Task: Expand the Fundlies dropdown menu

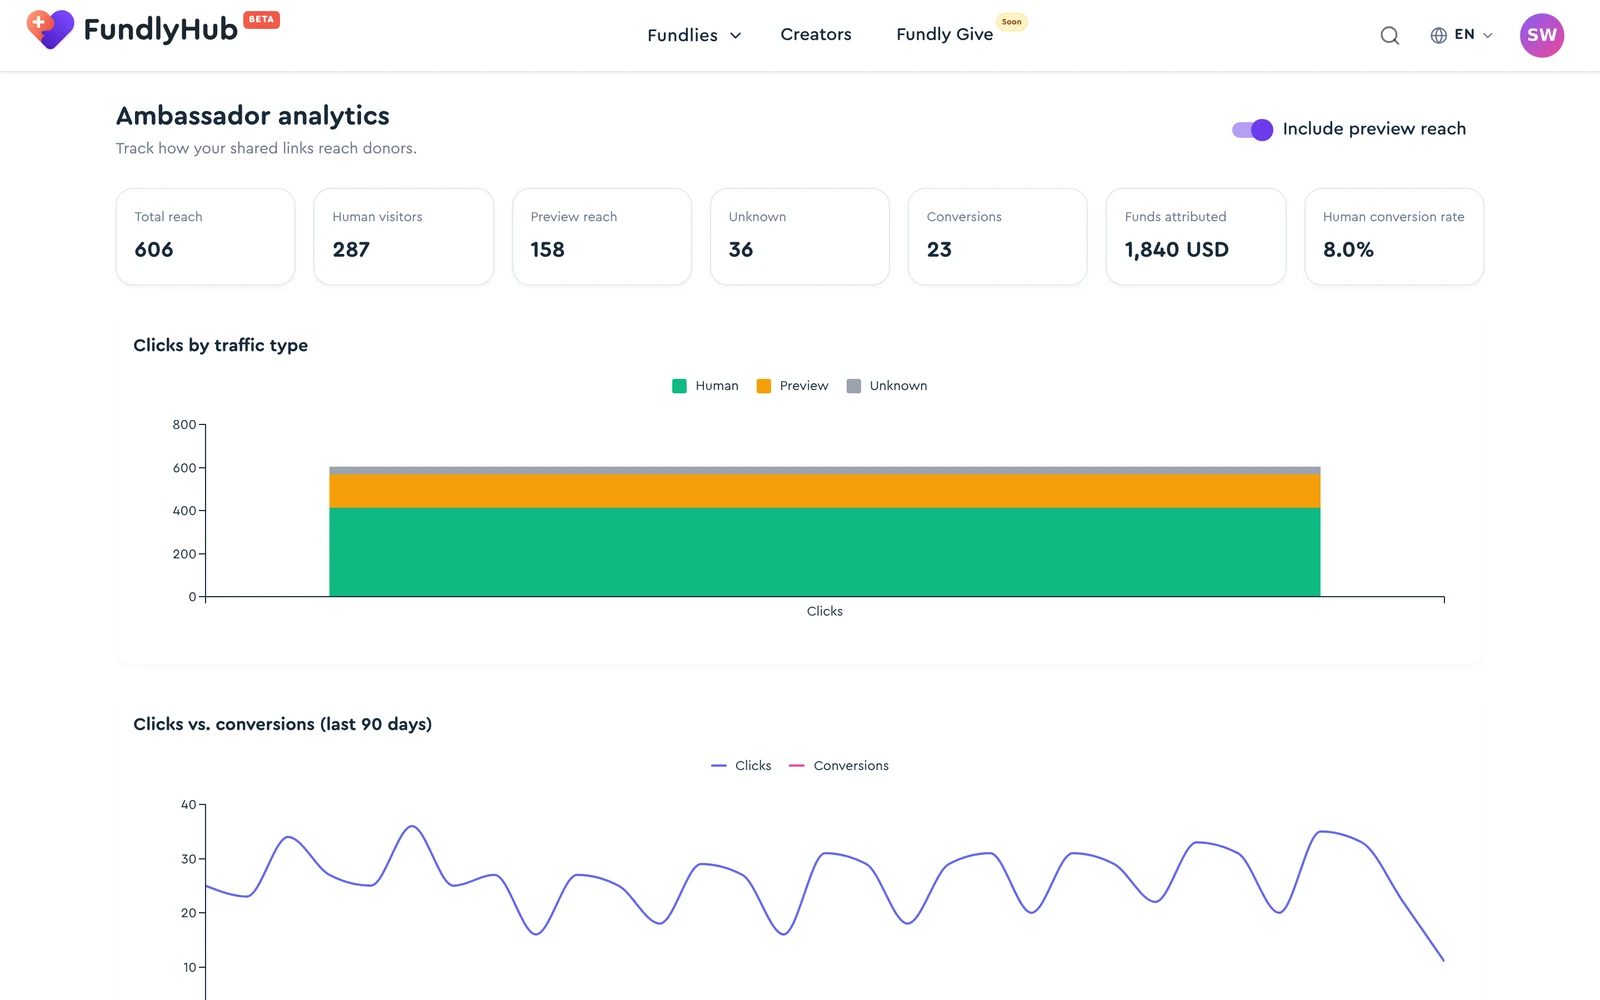Action: [694, 35]
